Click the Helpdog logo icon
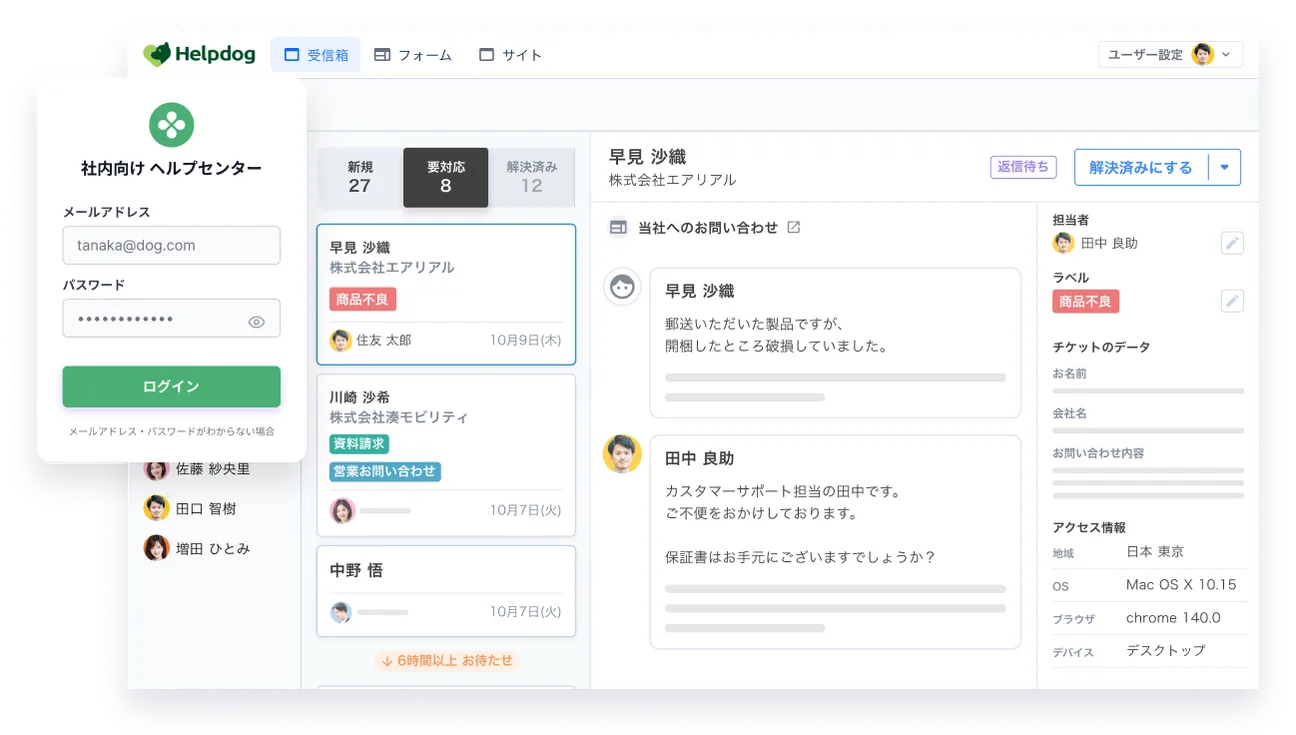 click(x=157, y=55)
